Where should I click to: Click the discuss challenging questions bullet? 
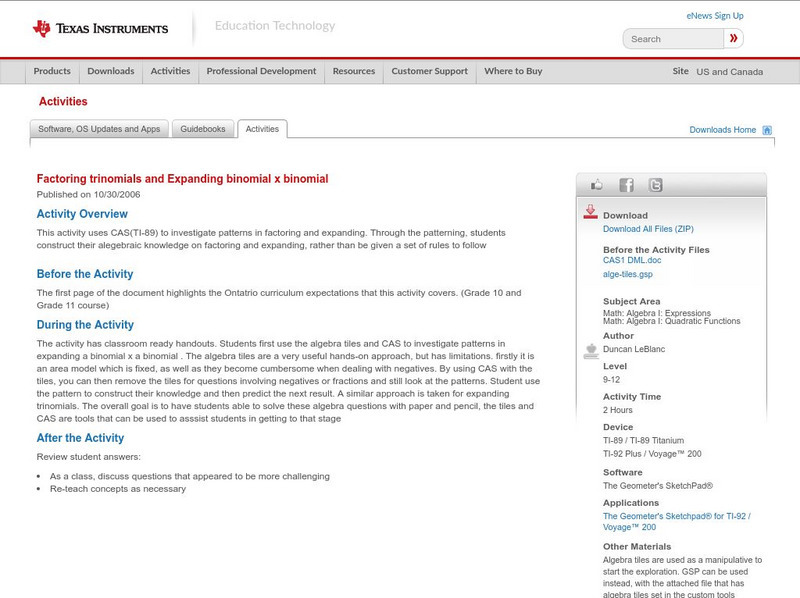point(190,477)
